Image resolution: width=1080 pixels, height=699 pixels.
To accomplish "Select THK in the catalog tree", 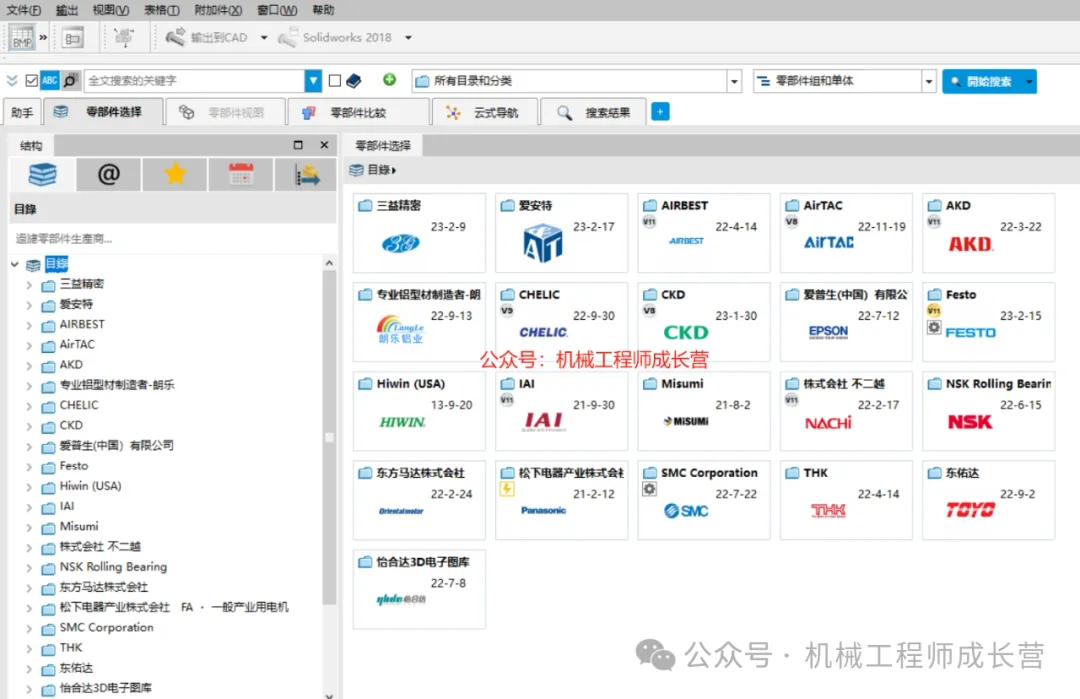I will pyautogui.click(x=70, y=647).
